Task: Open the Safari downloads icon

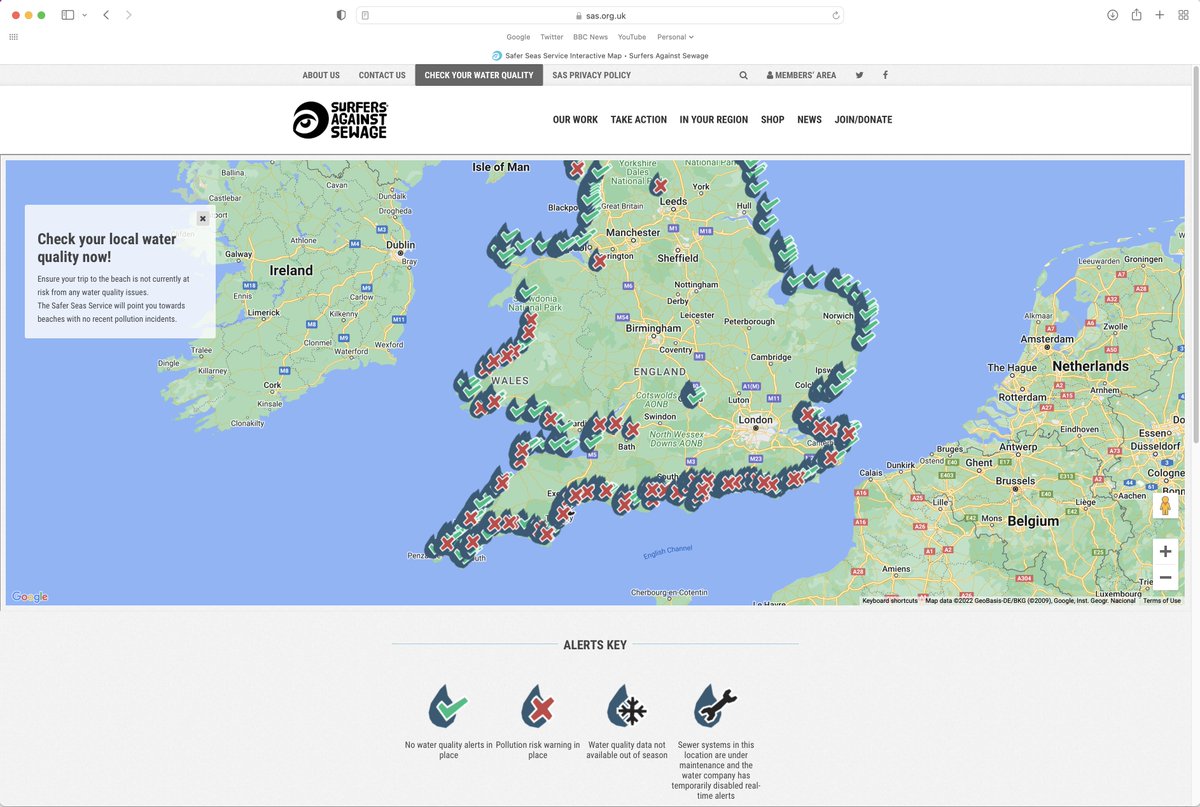Action: 1112,15
